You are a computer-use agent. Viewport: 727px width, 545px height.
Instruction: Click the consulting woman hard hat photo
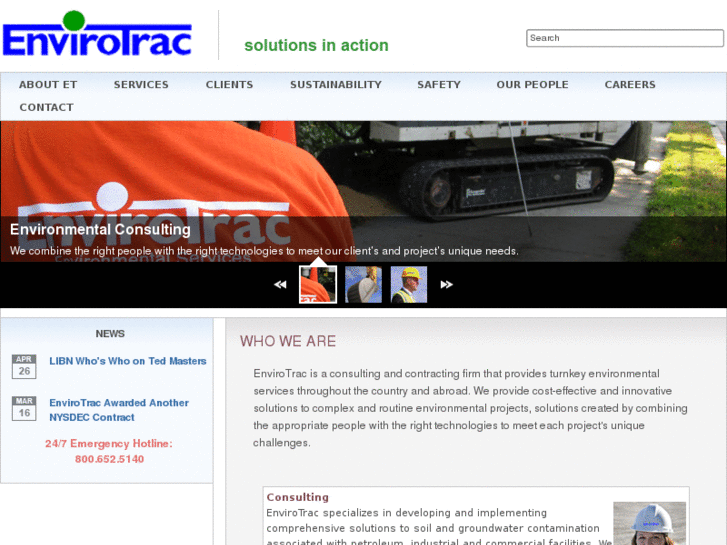650,523
